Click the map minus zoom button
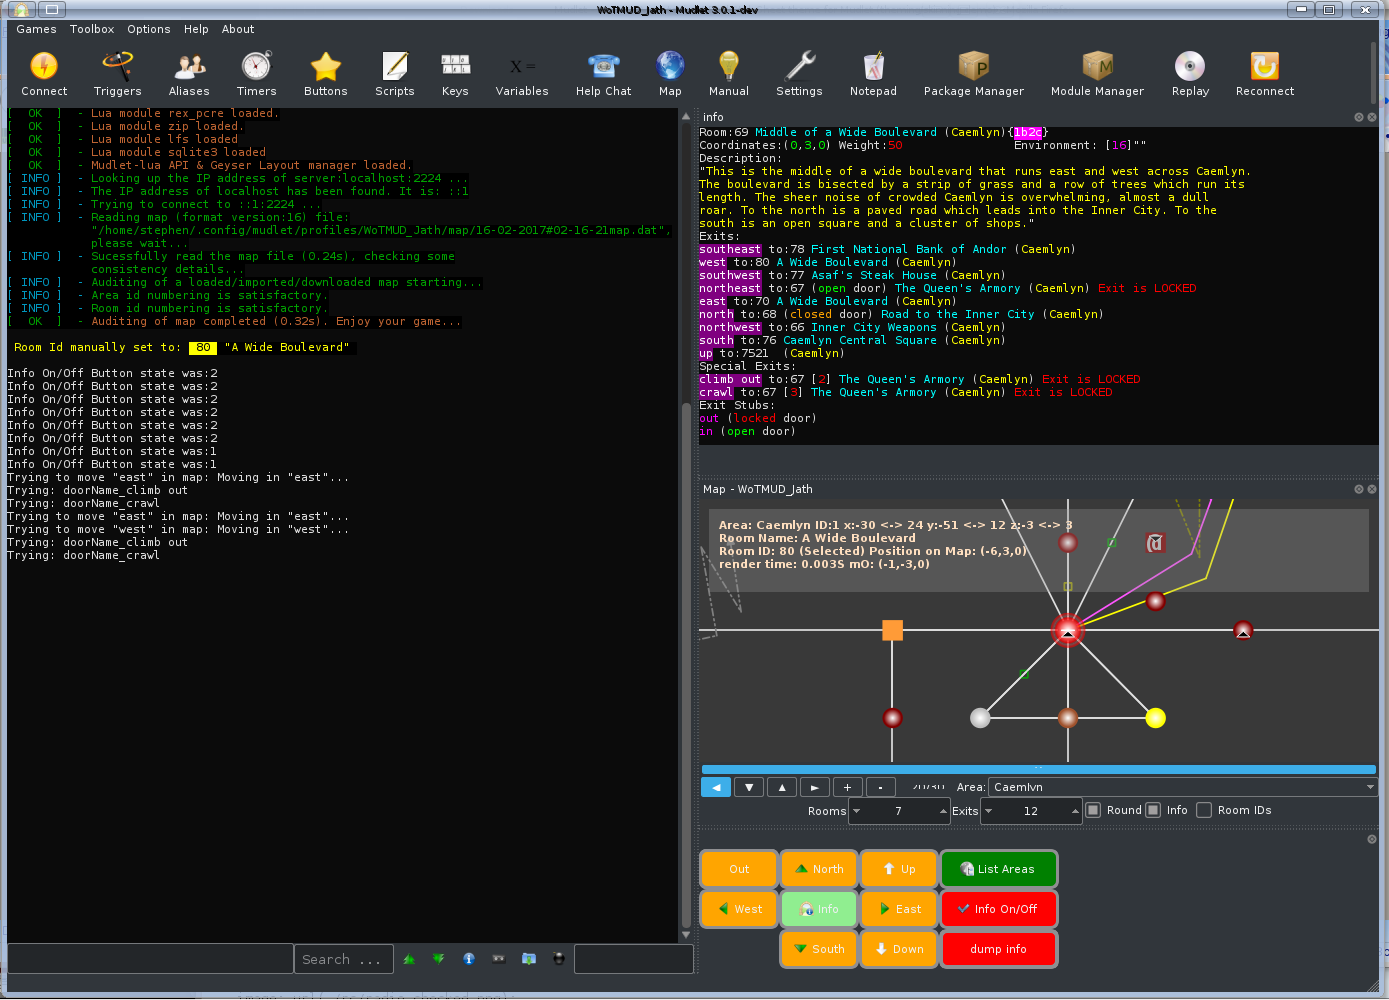Image resolution: width=1389 pixels, height=1000 pixels. click(880, 787)
